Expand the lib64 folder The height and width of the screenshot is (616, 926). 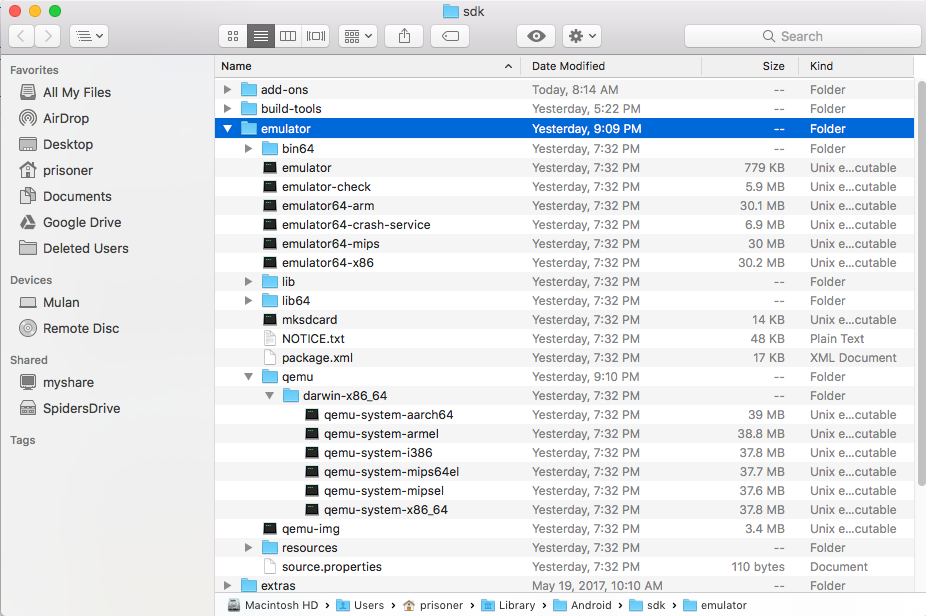[x=249, y=301]
